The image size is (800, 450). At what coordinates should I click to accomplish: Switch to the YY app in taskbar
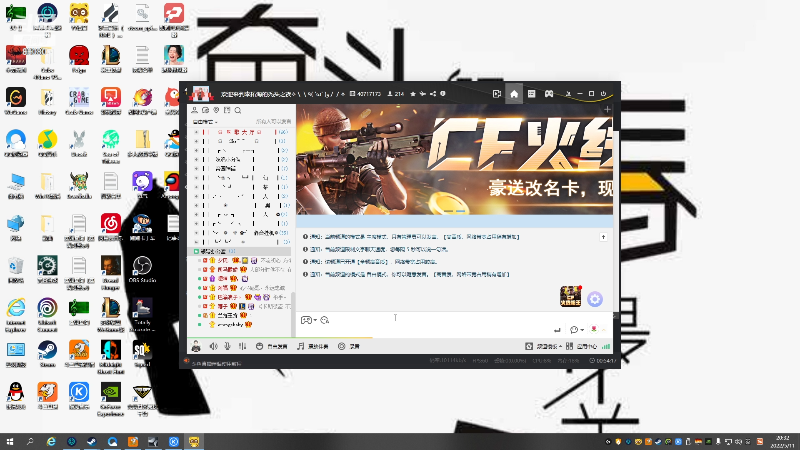194,441
